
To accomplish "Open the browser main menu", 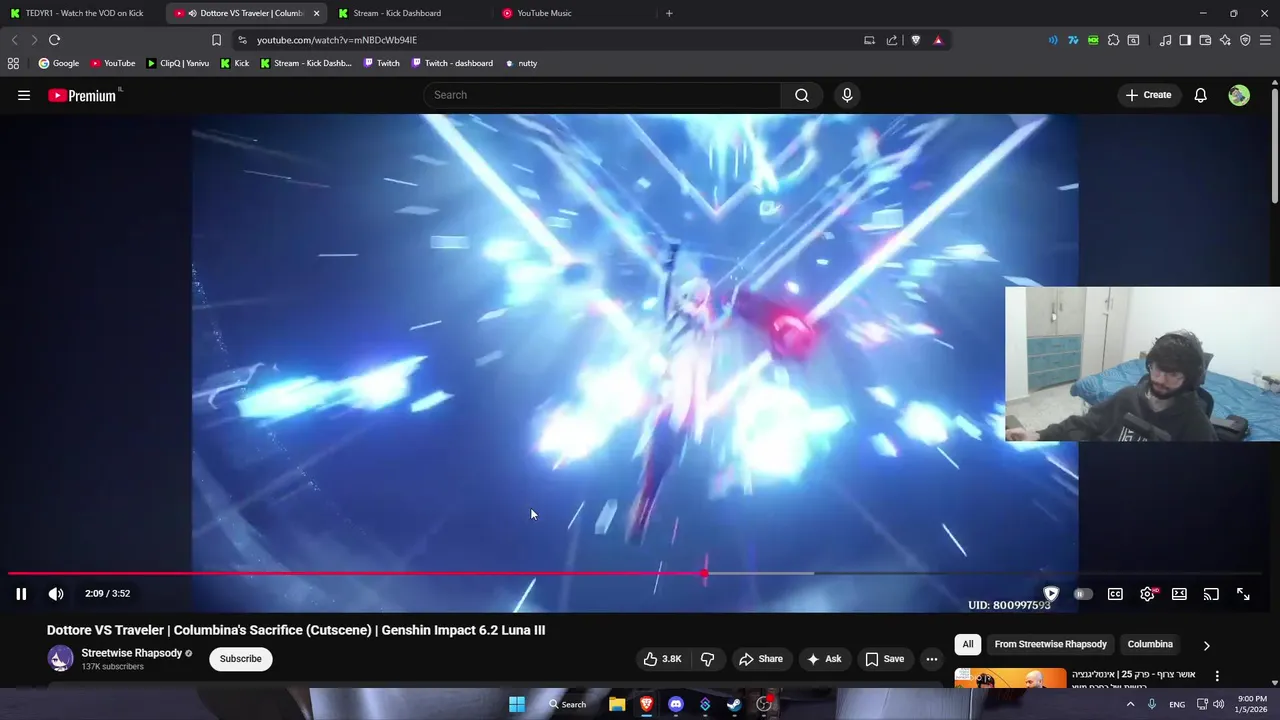I will (x=1266, y=40).
